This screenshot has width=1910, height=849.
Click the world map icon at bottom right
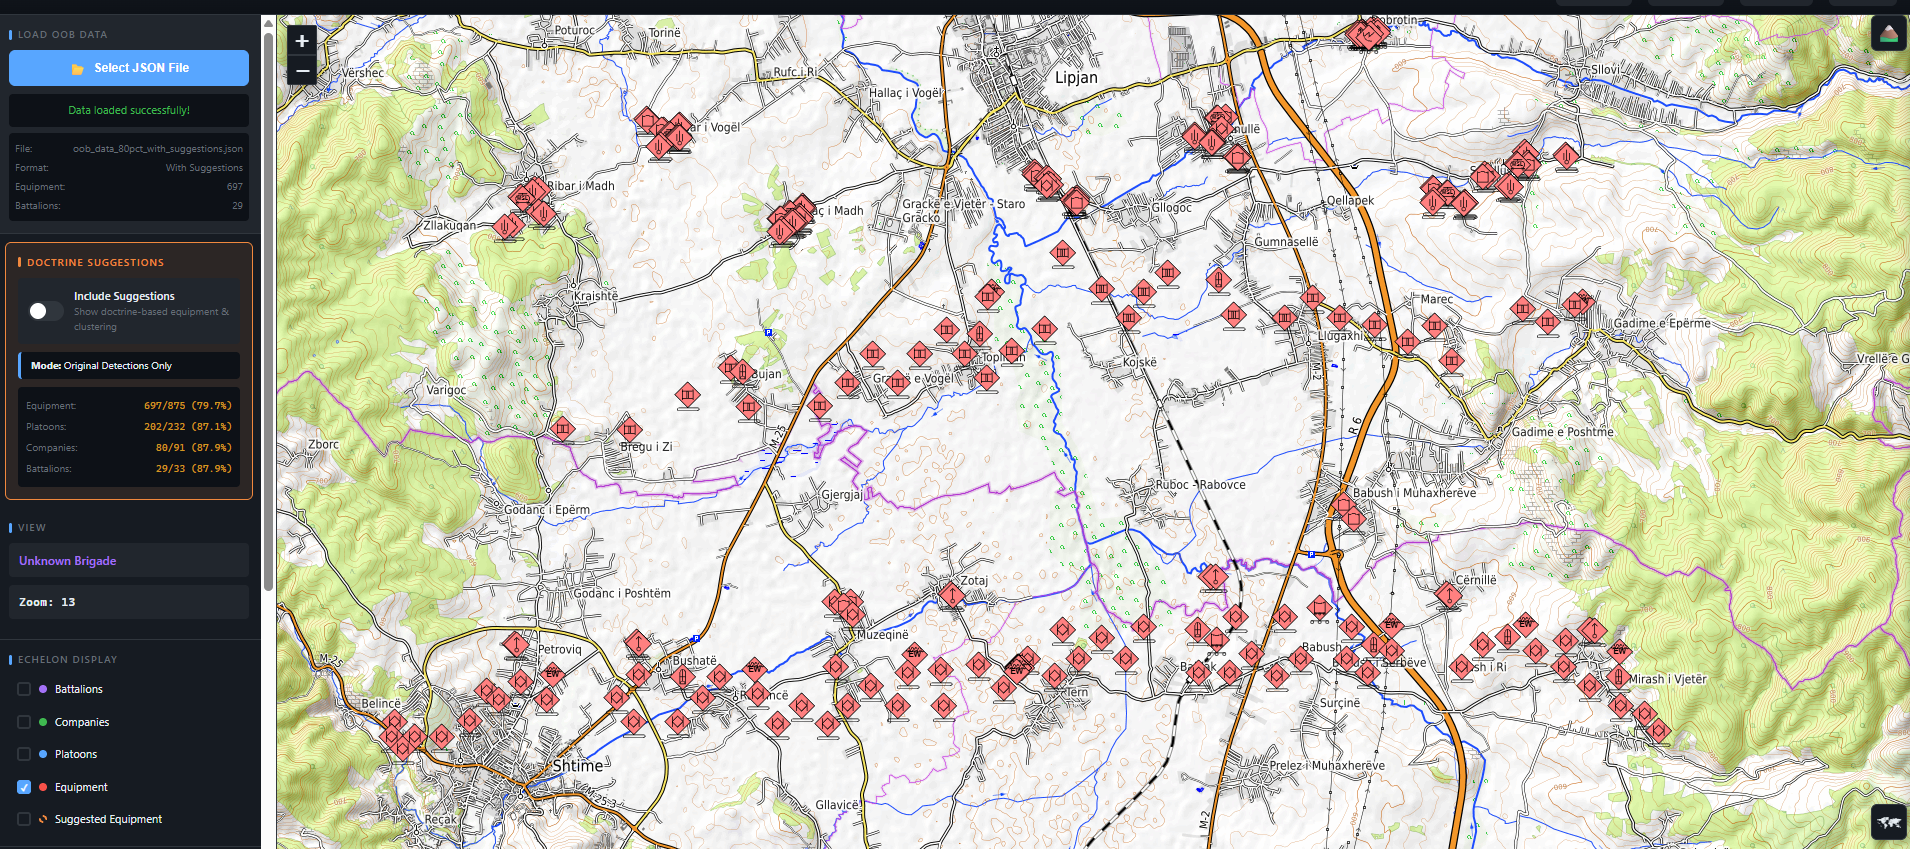tap(1888, 822)
